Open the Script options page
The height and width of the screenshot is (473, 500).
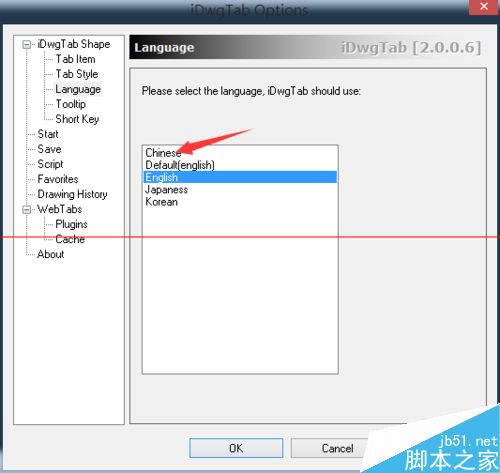click(x=50, y=164)
